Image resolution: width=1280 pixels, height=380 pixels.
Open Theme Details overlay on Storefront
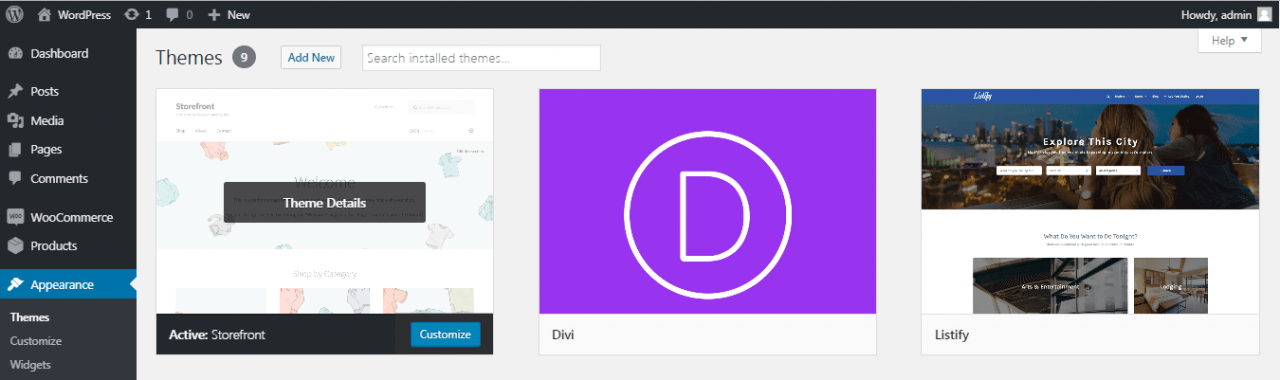click(325, 202)
